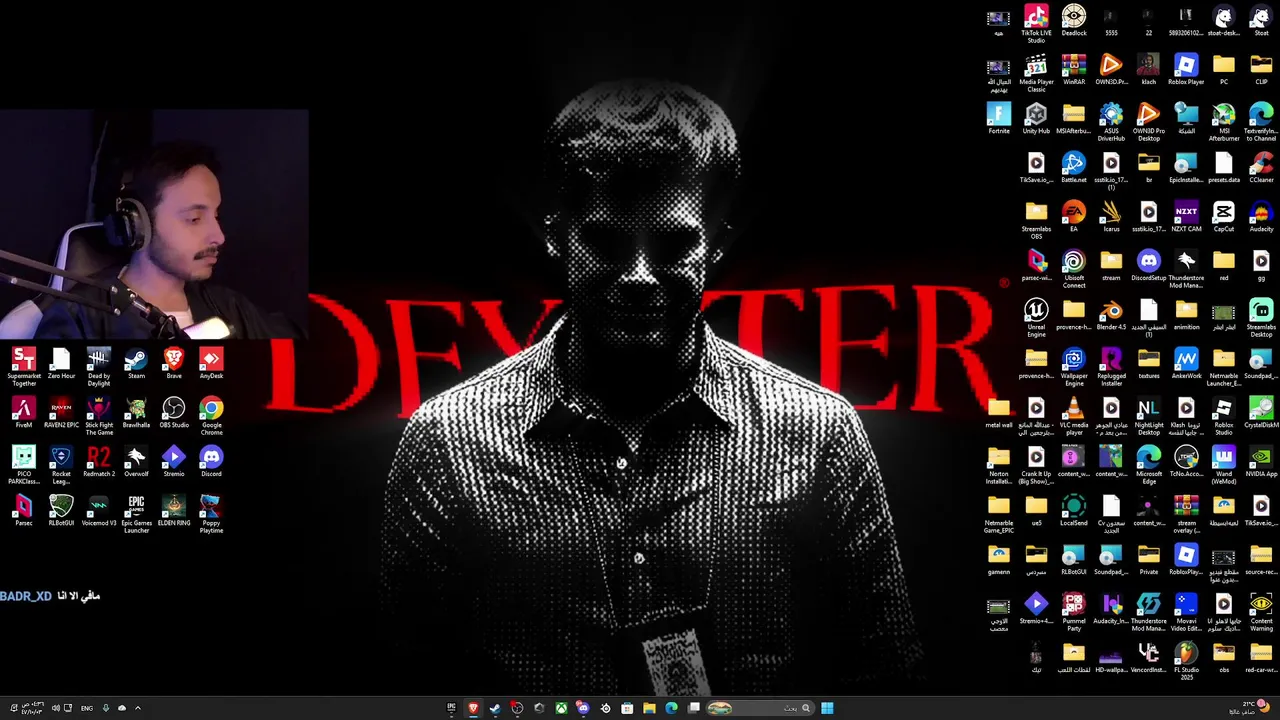
Task: Click the MSI Afterburner shortcut
Action: (x=1224, y=122)
